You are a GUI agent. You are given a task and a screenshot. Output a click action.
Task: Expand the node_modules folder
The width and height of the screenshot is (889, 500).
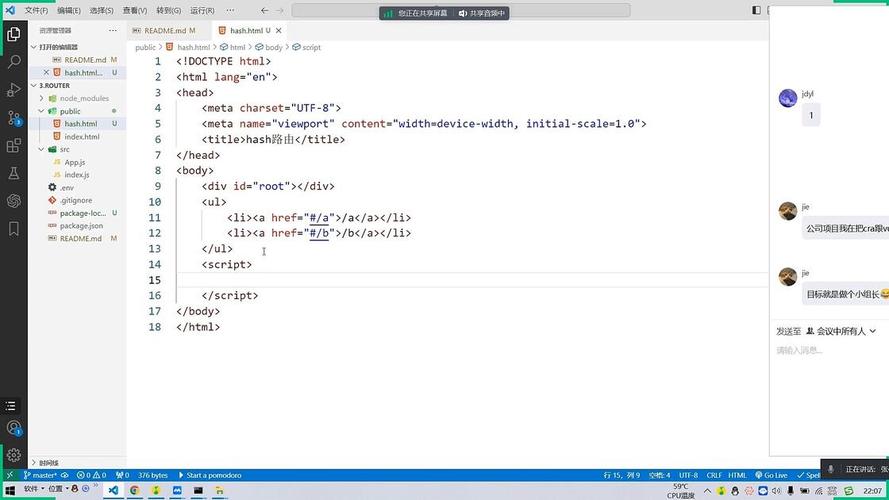(x=84, y=98)
